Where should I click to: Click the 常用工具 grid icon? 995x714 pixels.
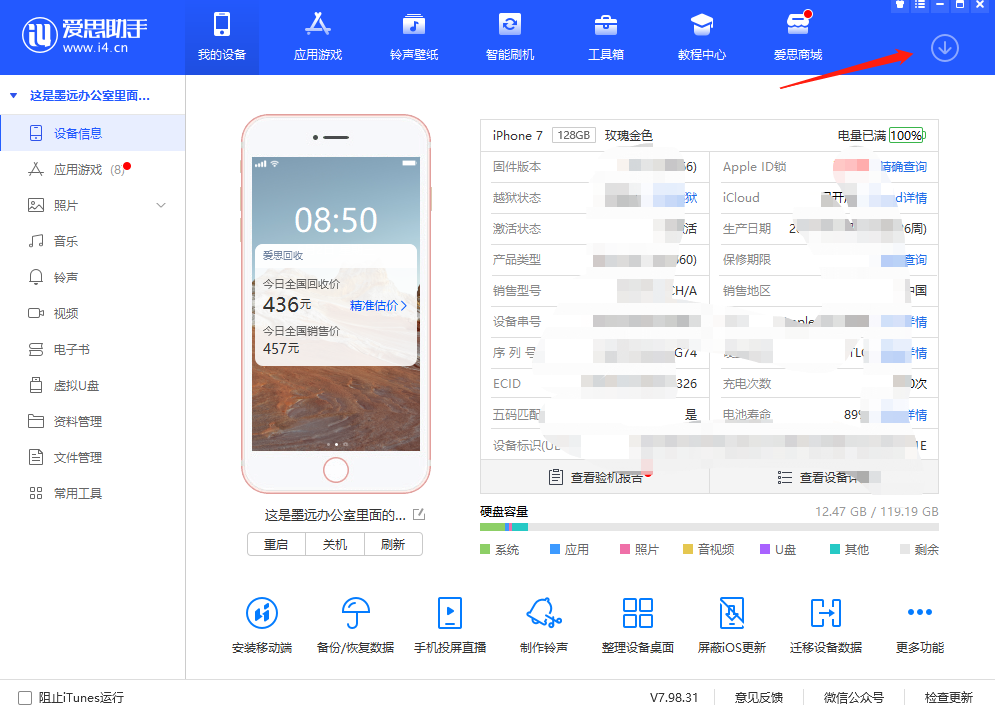(36, 493)
